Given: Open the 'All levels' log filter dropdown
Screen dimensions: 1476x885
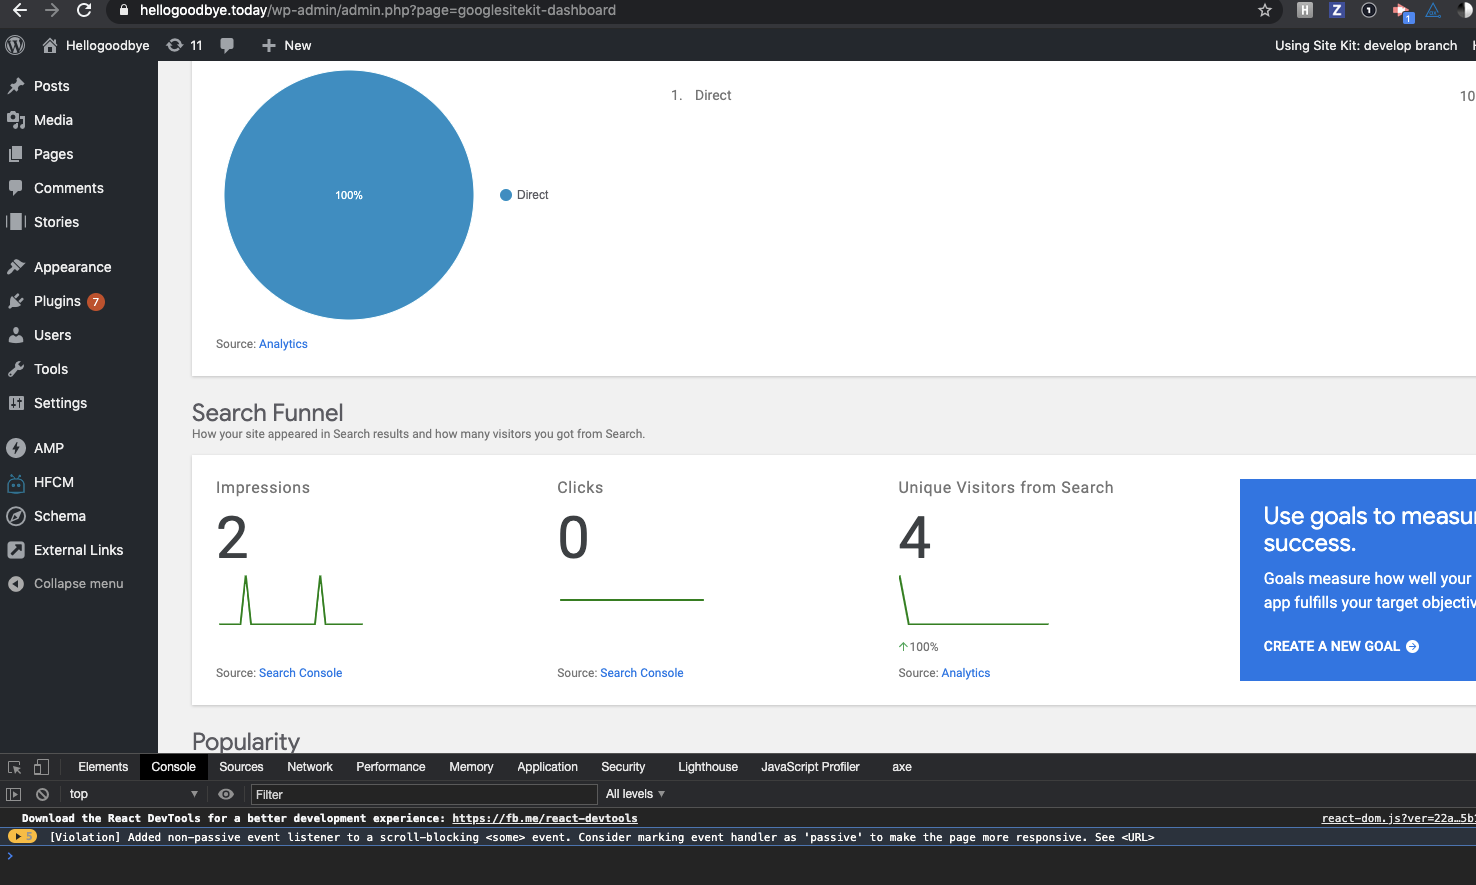Looking at the screenshot, I should point(634,793).
